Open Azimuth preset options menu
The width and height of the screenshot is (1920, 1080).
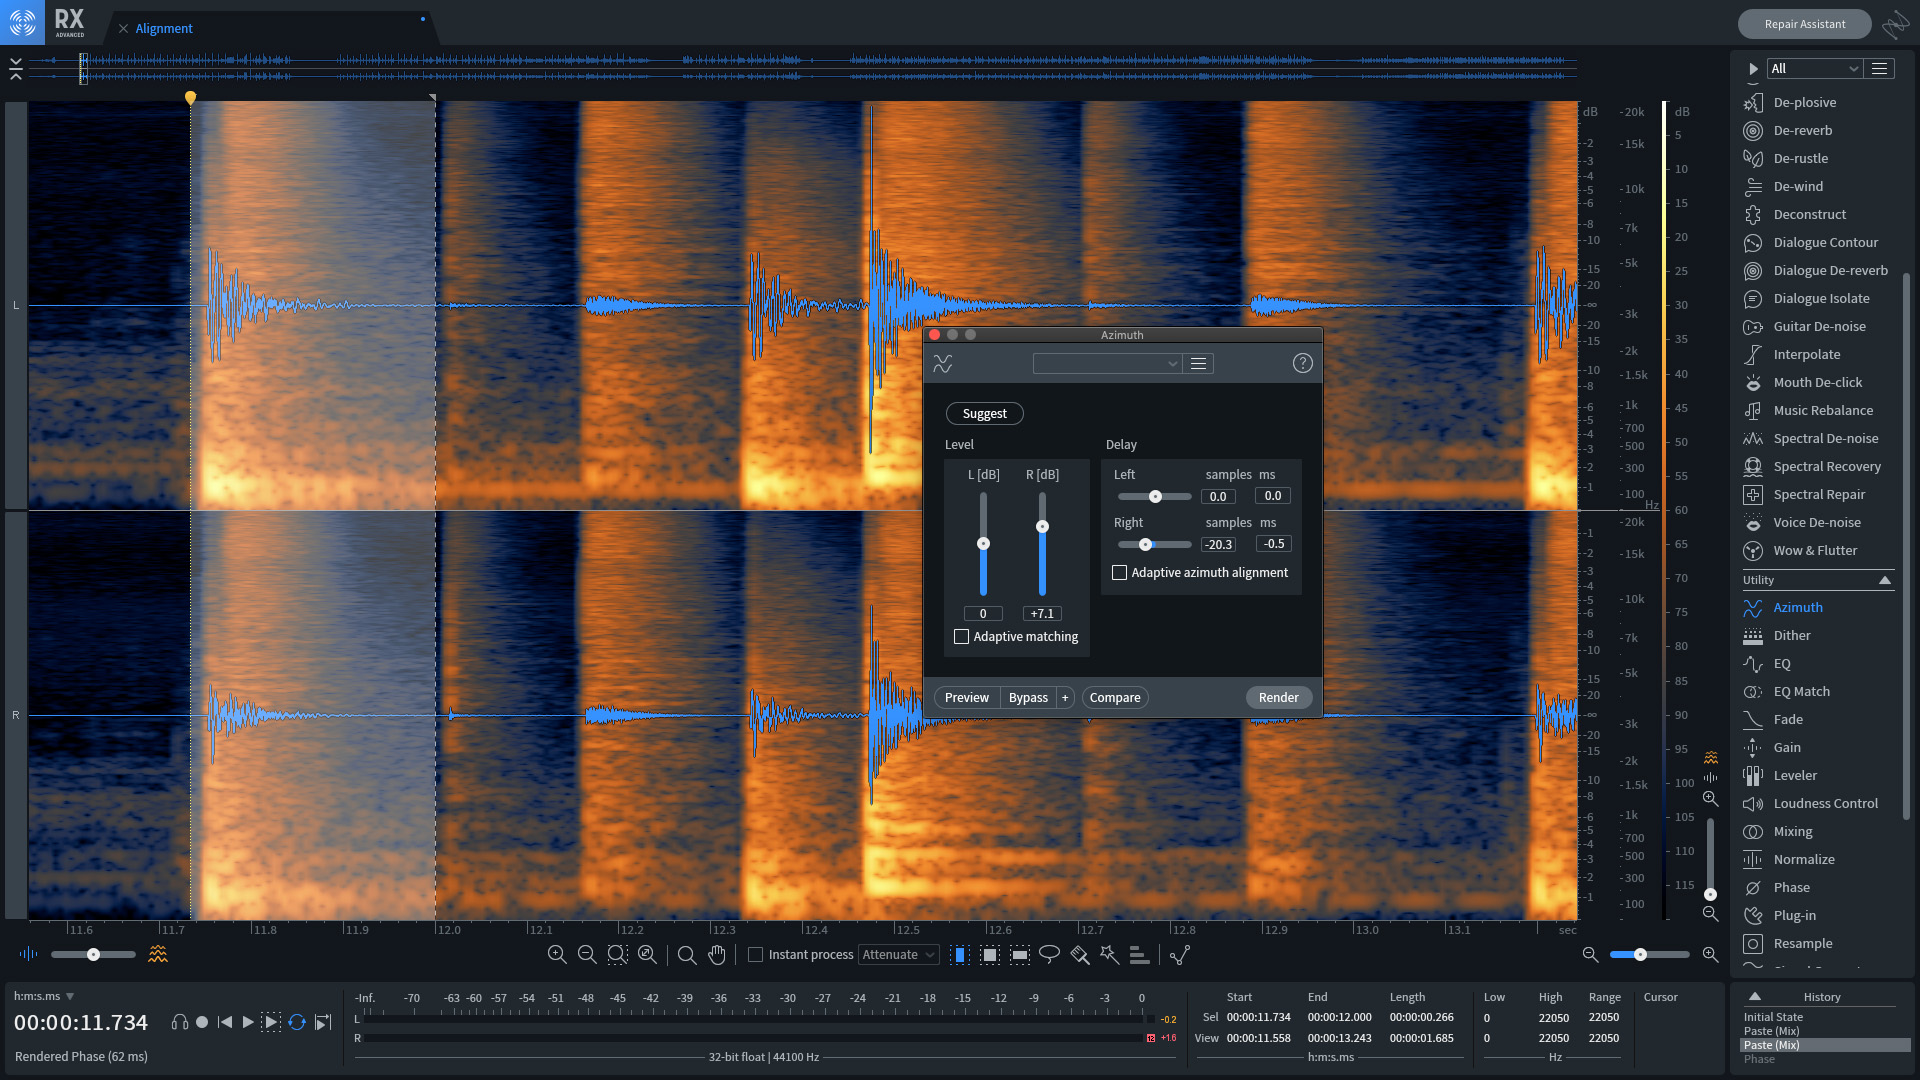1198,364
